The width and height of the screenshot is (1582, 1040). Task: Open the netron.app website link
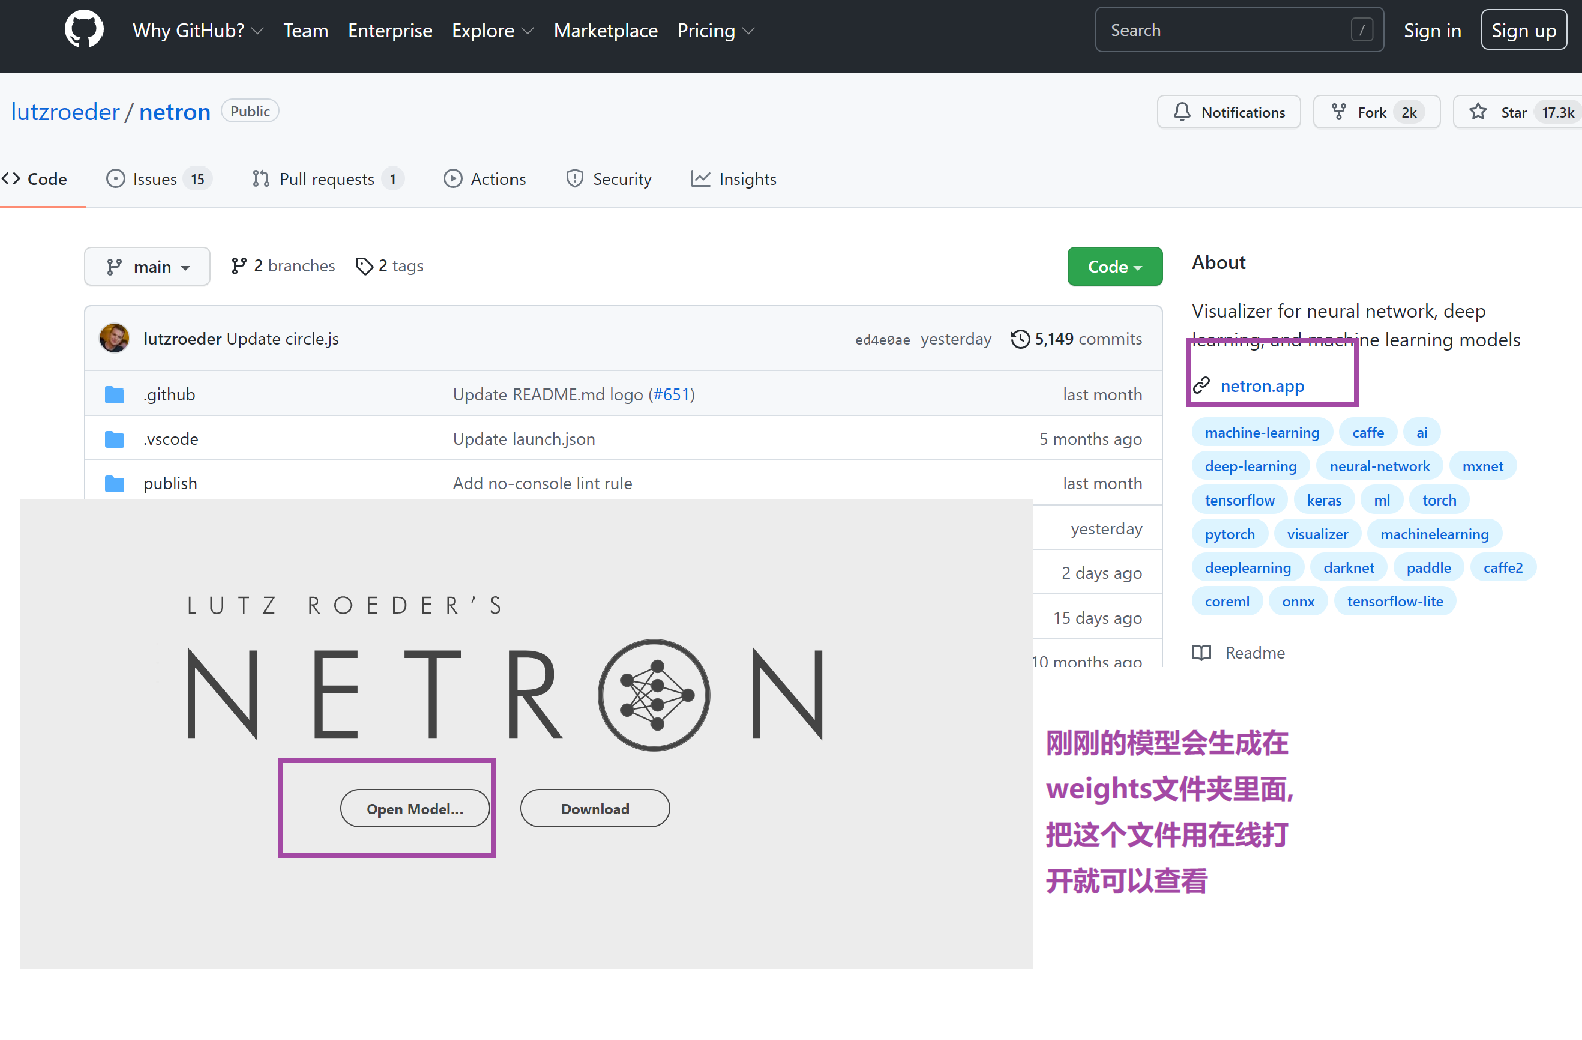(1262, 386)
